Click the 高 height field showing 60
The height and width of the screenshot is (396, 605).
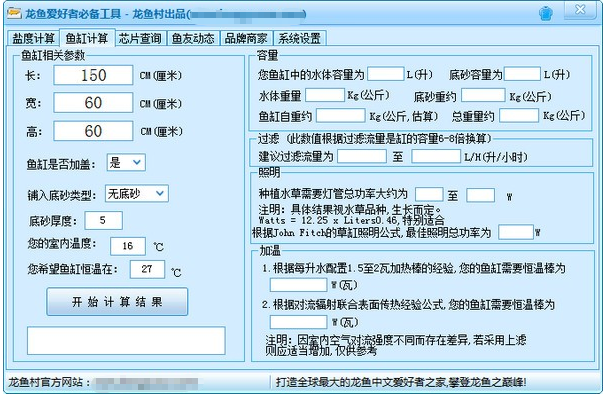coord(93,131)
